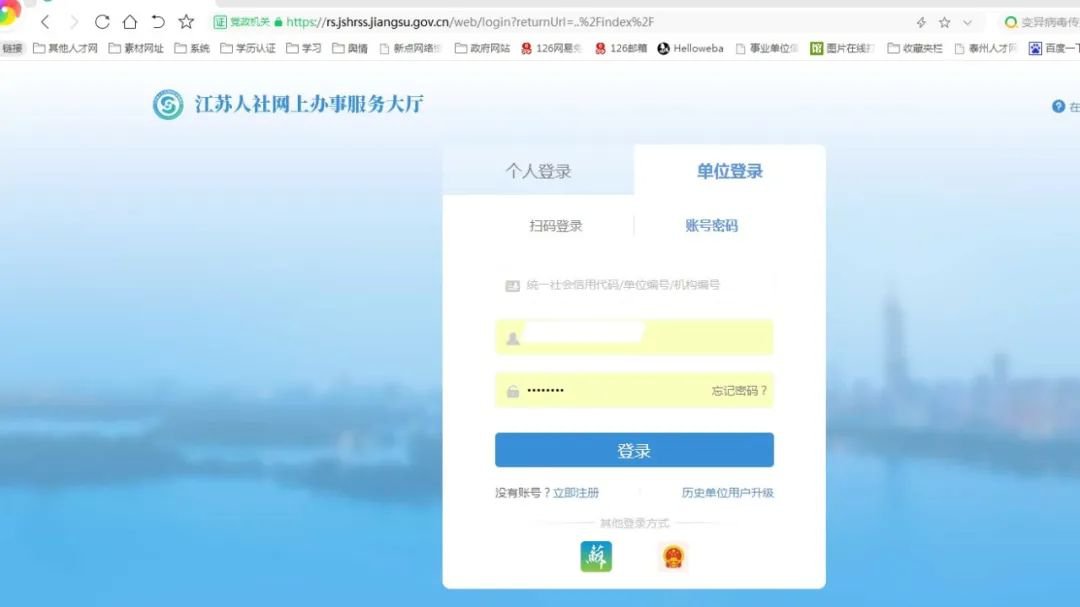Expand the address bar dropdown chevron

[x=967, y=22]
